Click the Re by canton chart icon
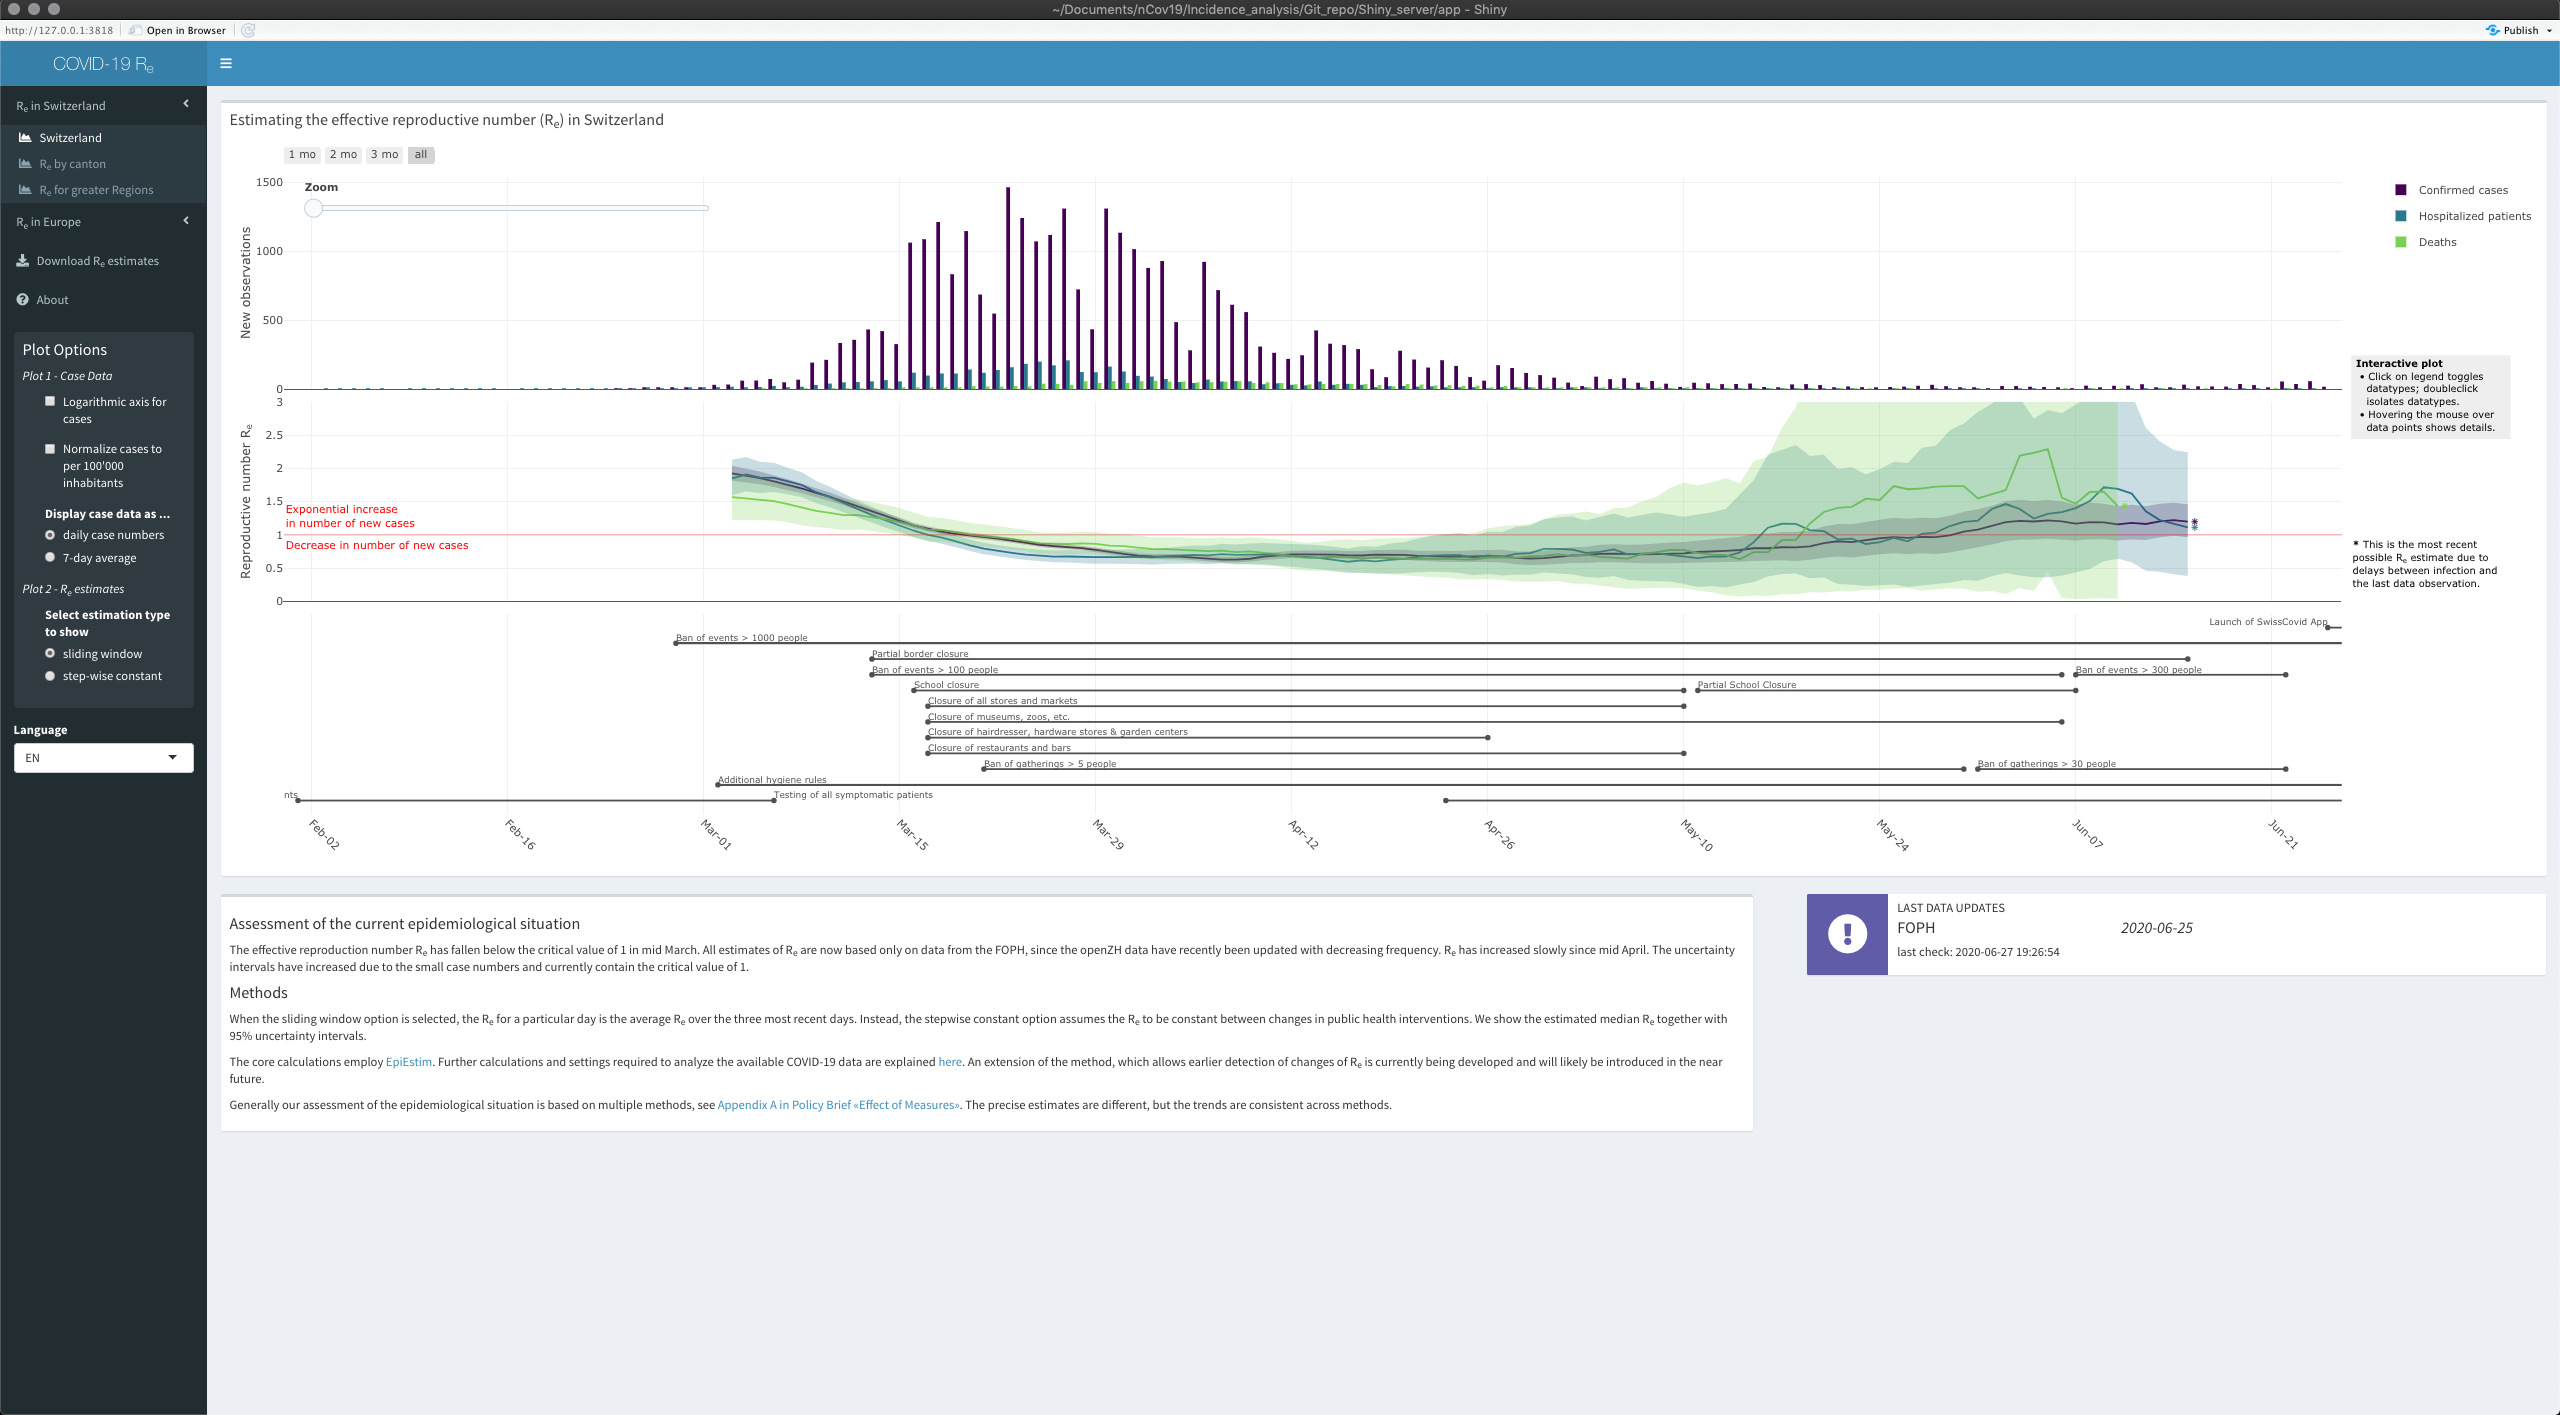The image size is (2560, 1415). point(25,163)
